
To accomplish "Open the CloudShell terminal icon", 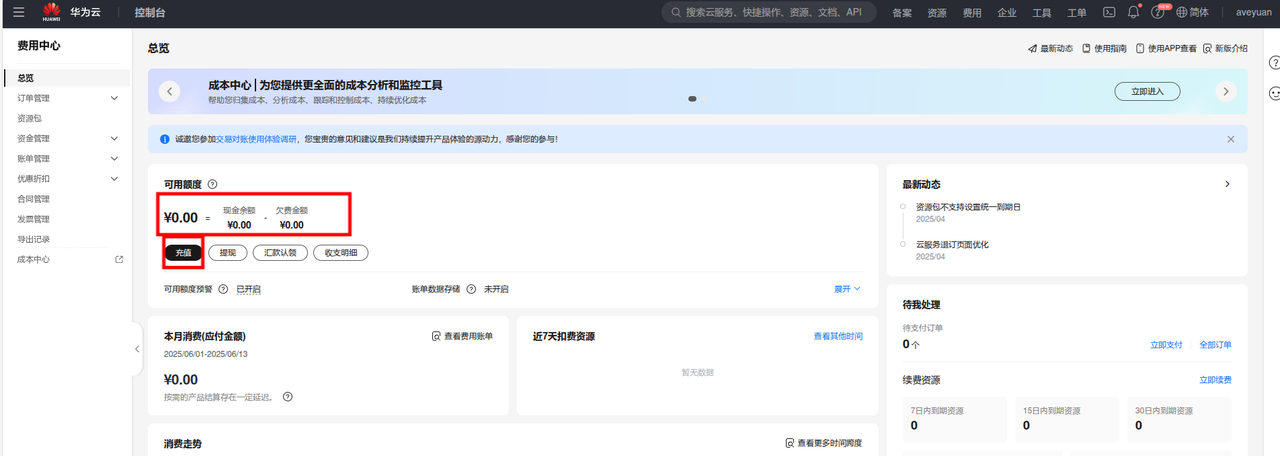I will [x=1109, y=12].
